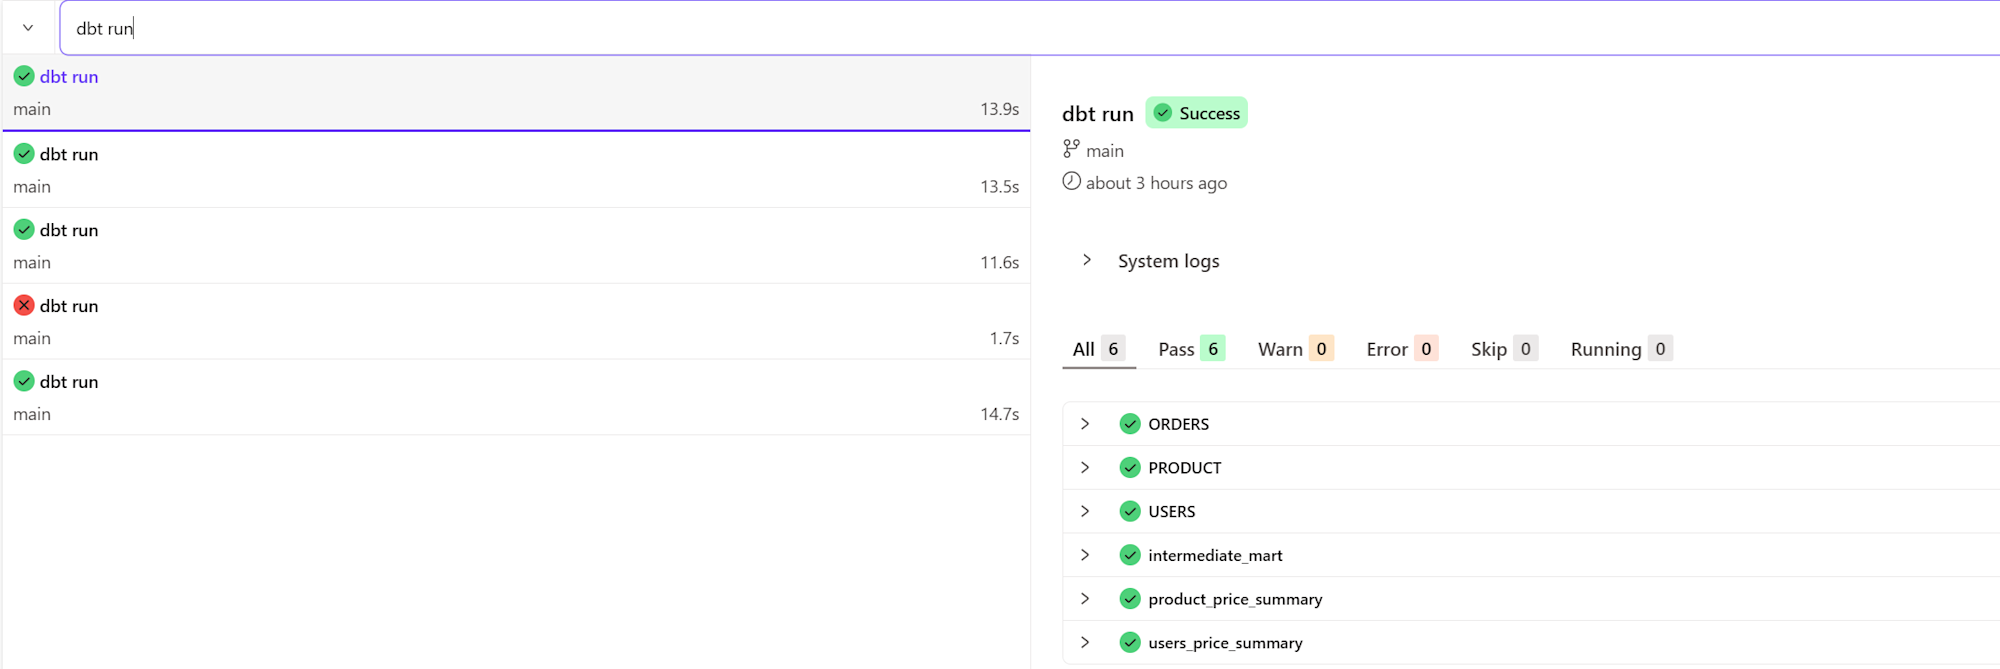
Task: Switch to the Skip results tab
Action: click(x=1504, y=349)
